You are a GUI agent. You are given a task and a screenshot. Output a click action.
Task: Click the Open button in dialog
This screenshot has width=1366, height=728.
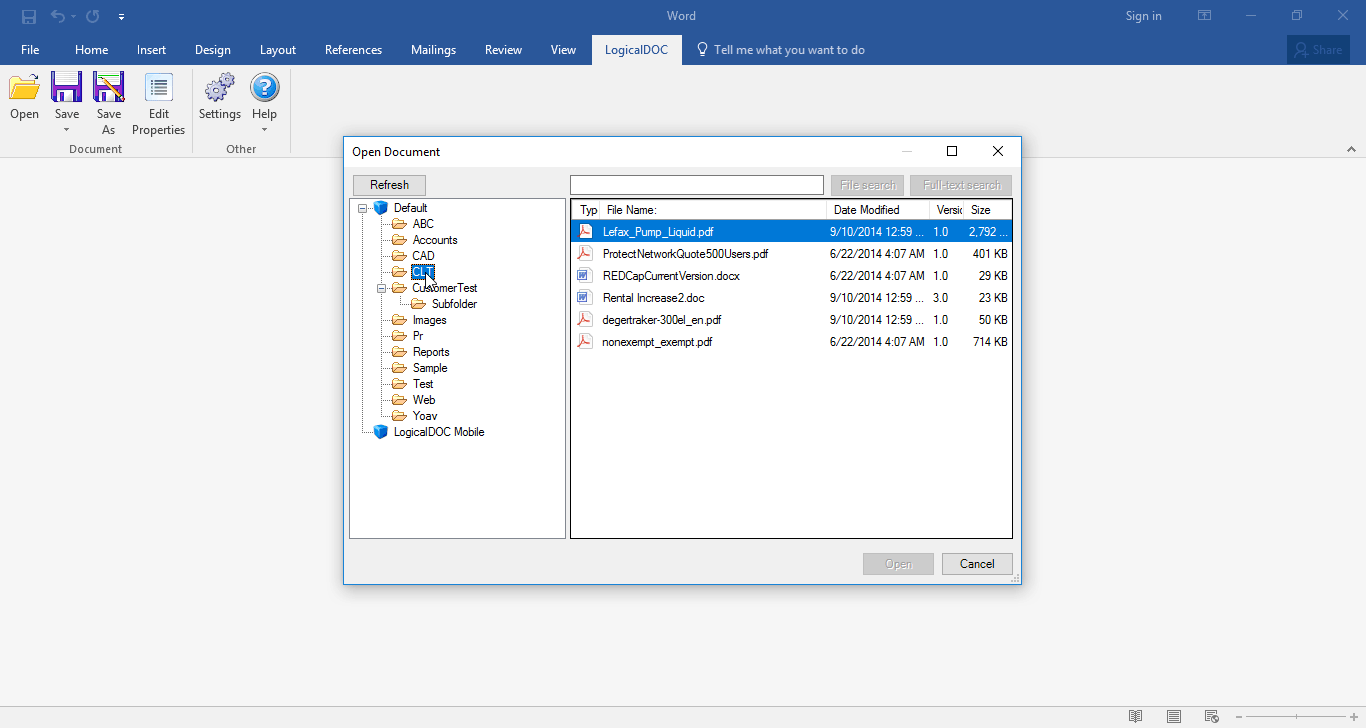898,564
